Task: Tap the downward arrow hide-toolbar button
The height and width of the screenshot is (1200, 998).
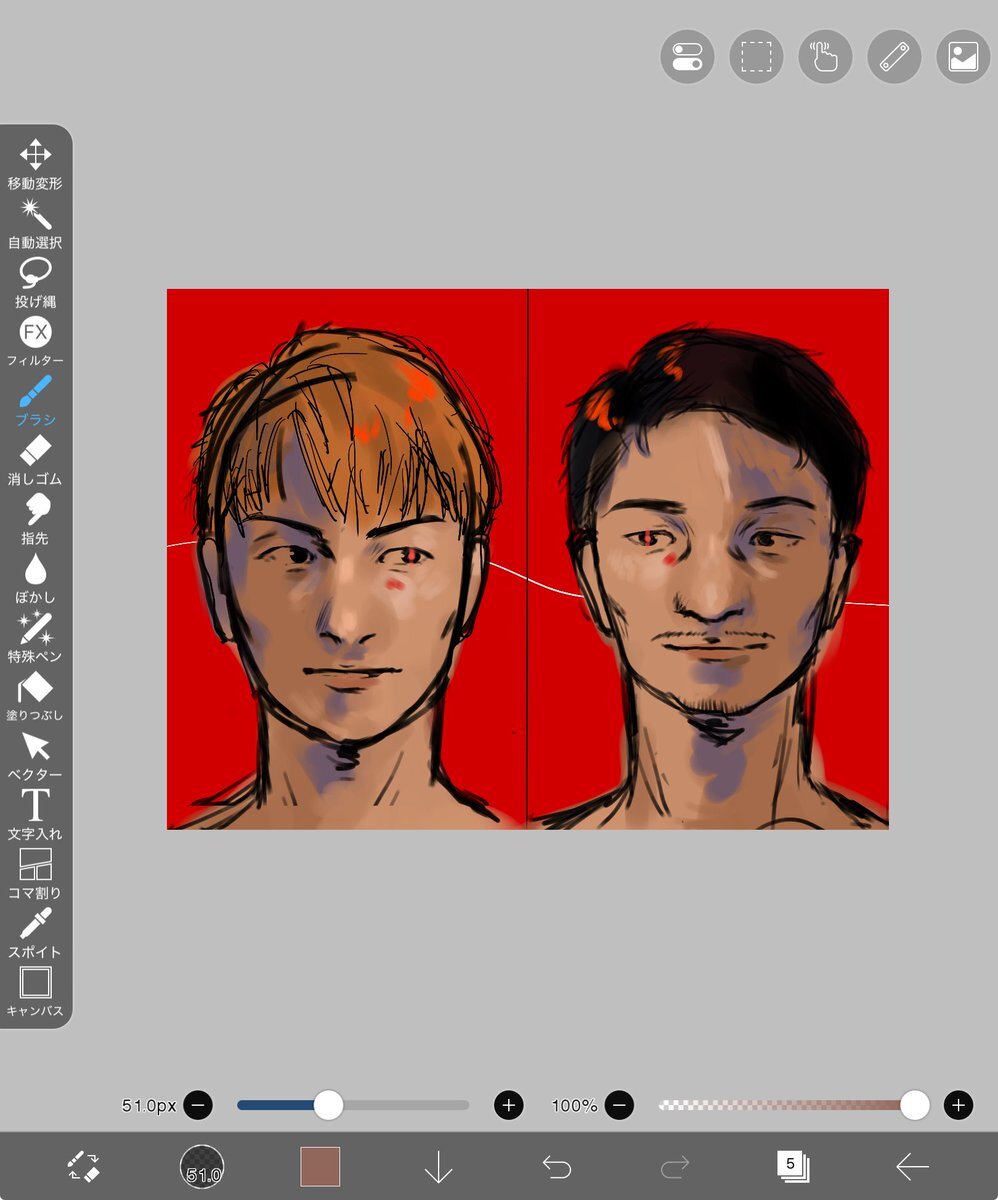Action: point(438,1166)
